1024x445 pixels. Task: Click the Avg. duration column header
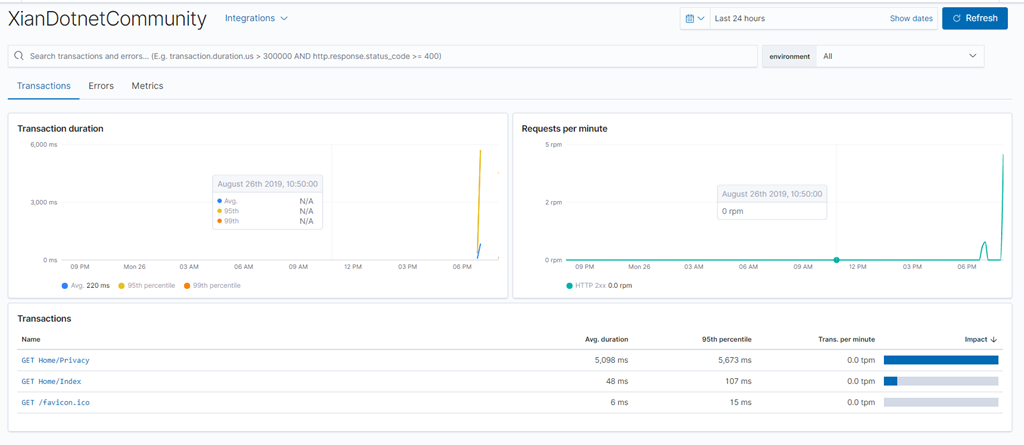click(x=606, y=339)
